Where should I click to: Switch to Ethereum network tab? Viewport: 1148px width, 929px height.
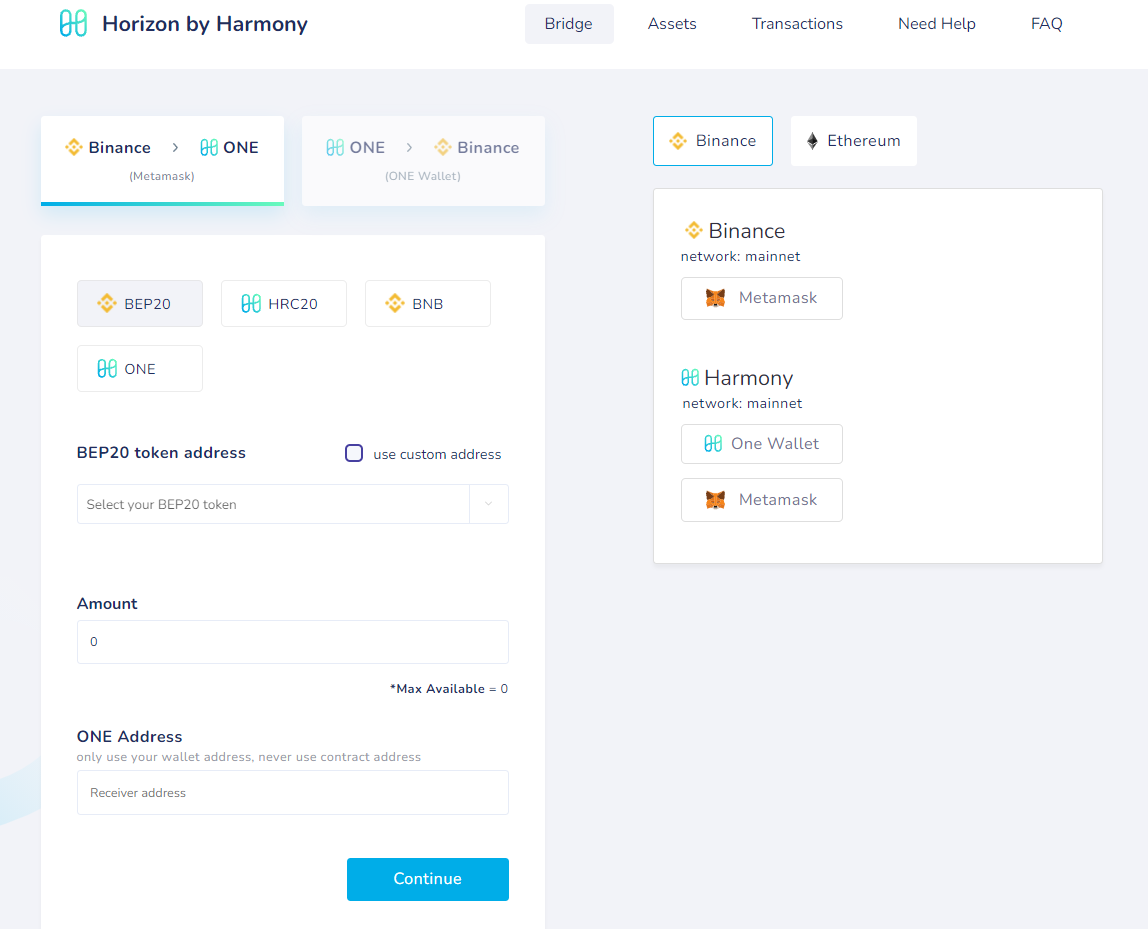pyautogui.click(x=854, y=141)
